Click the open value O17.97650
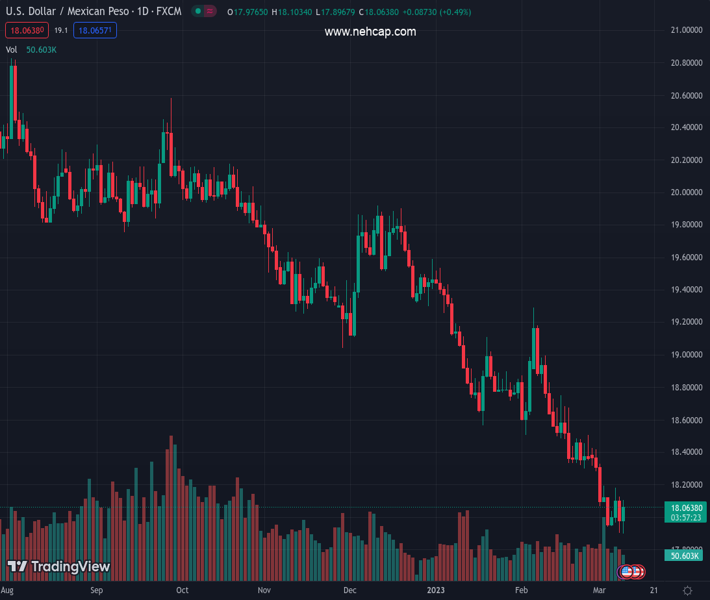Screen dimensions: 710x600 coord(248,12)
